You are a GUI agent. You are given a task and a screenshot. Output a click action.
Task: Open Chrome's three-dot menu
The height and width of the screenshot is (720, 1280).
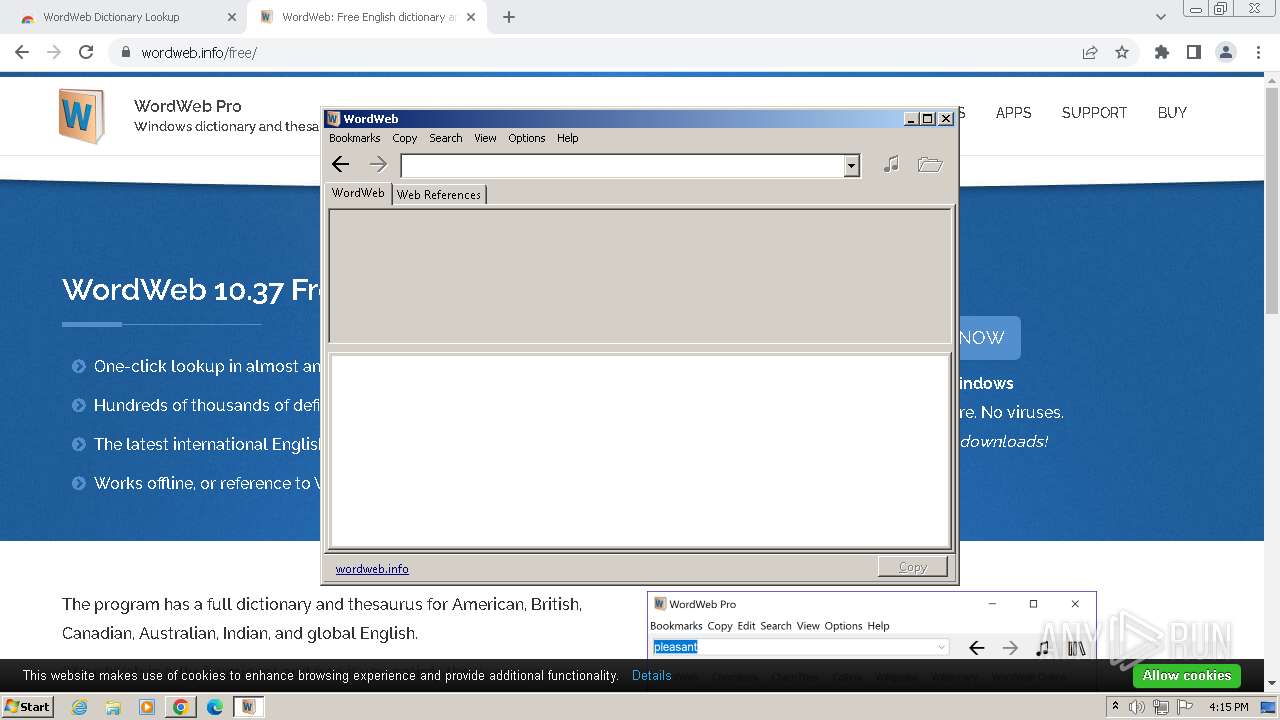(1258, 52)
